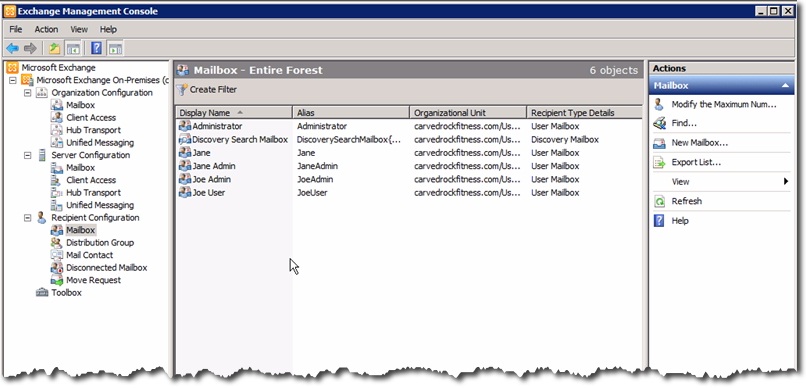Select the Joe Admin display name
This screenshot has height=388, width=807.
pyautogui.click(x=212, y=180)
